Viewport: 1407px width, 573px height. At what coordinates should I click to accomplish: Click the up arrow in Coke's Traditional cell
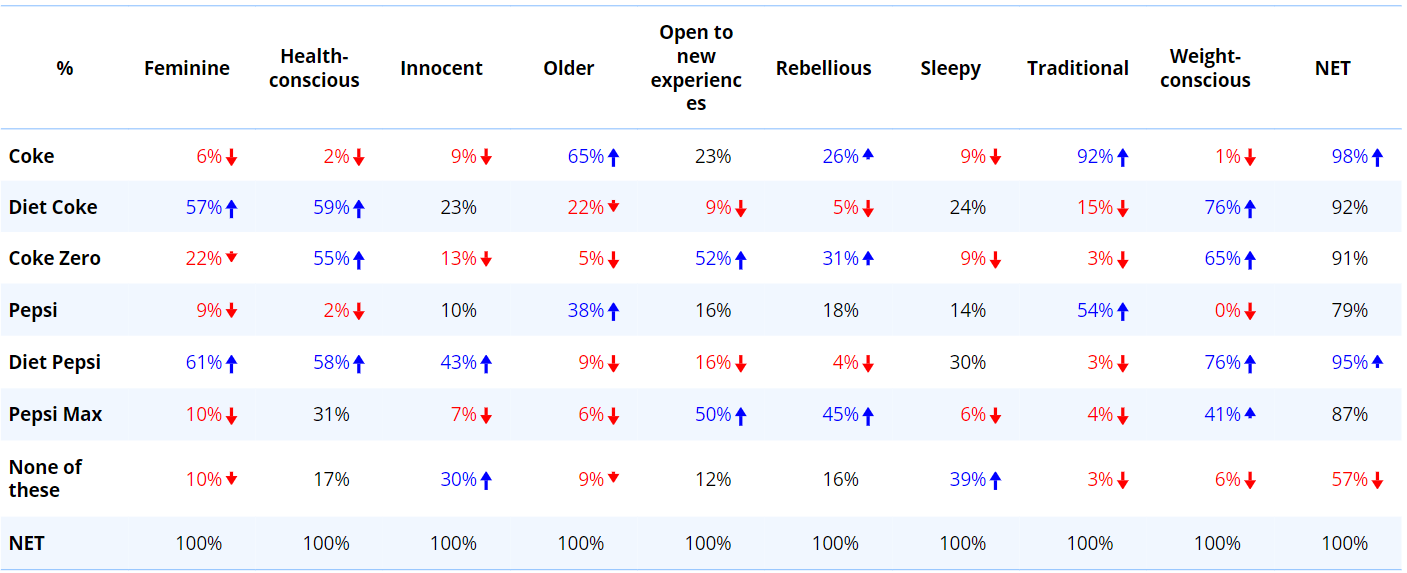tap(1123, 157)
